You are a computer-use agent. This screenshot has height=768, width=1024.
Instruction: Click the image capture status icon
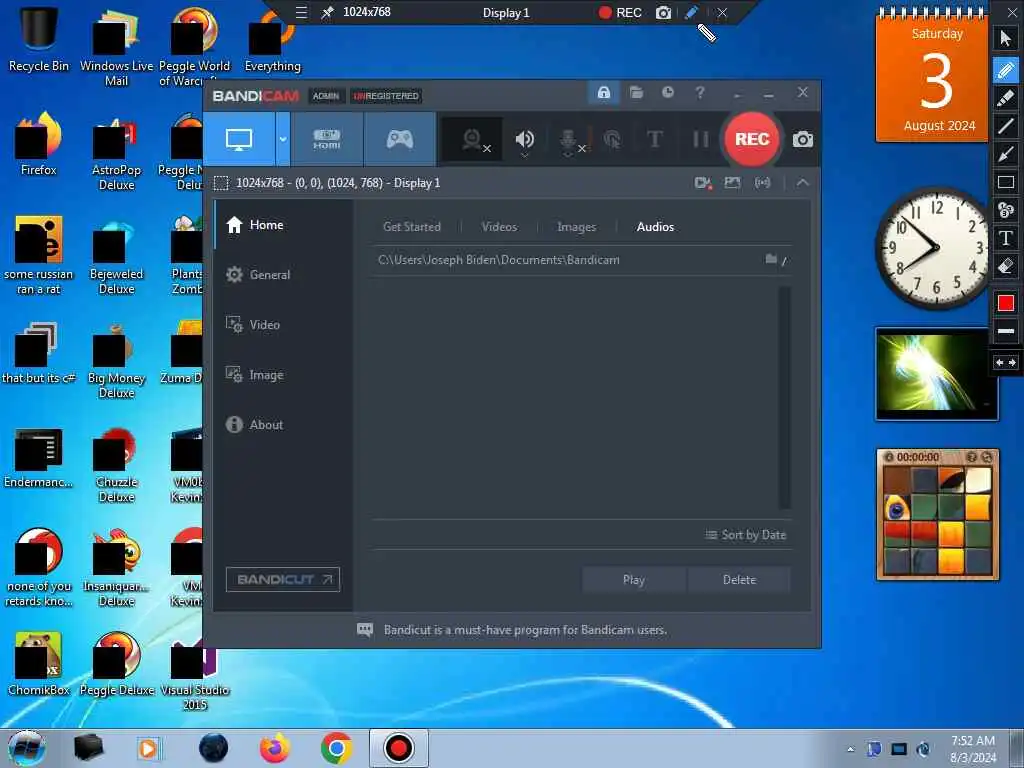pyautogui.click(x=732, y=183)
